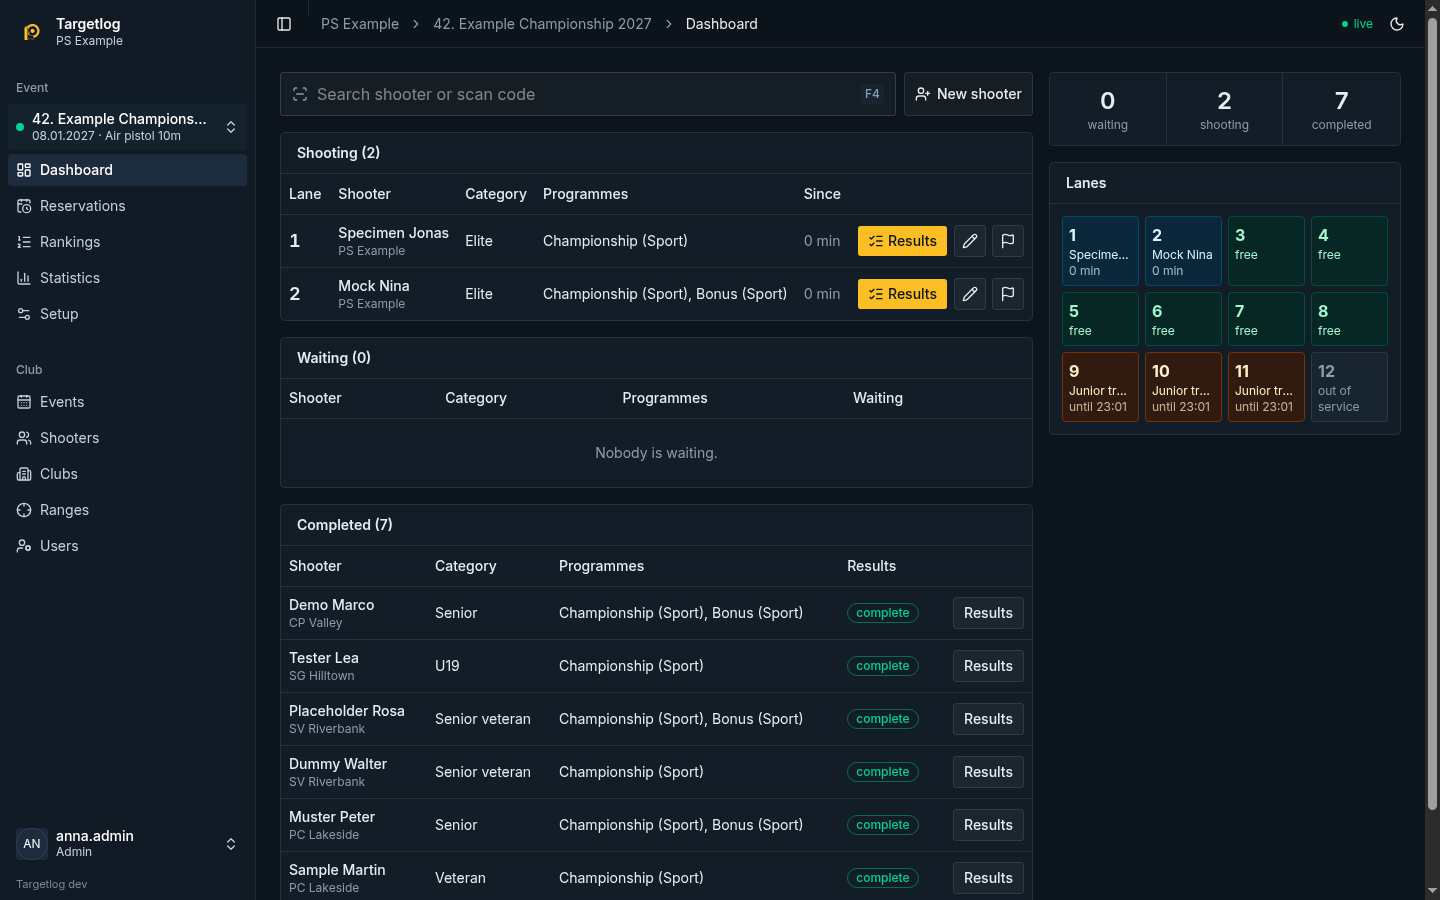Click 42. Example Championship 2027 breadcrumb
This screenshot has height=900, width=1440.
542,24
